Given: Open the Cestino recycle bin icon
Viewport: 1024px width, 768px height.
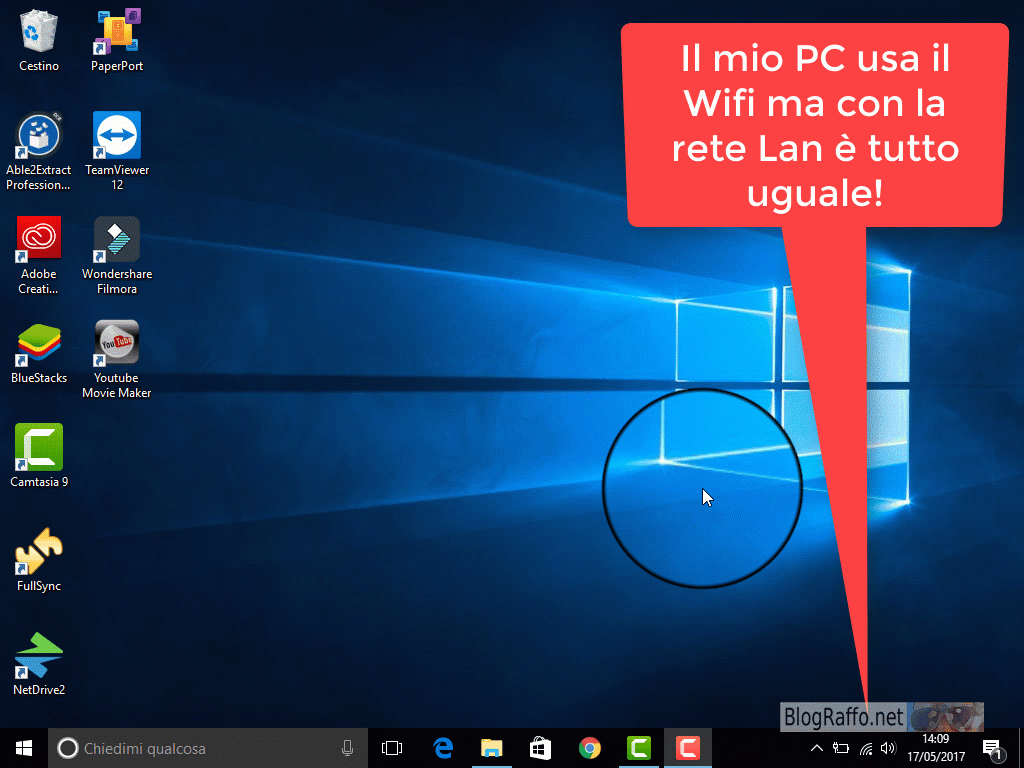Looking at the screenshot, I should point(39,40).
